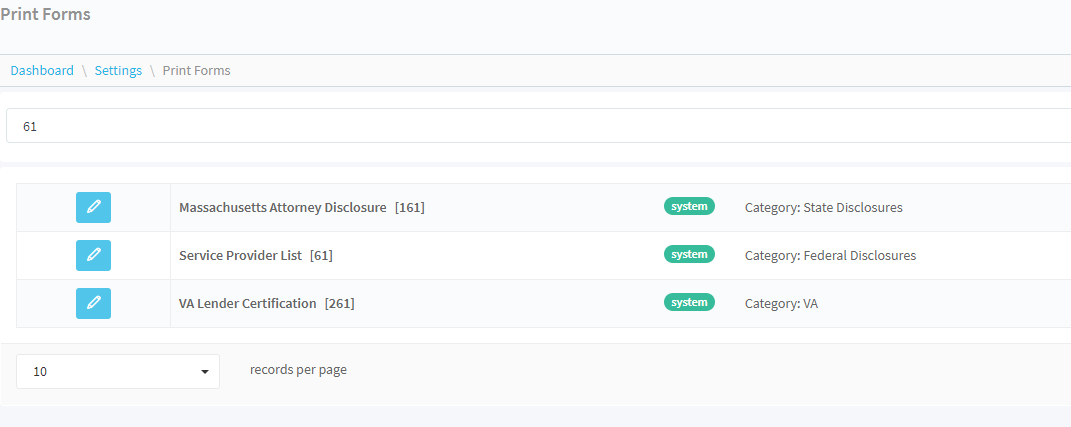The image size is (1071, 427).
Task: Click the Service Provider List title
Action: tap(240, 255)
